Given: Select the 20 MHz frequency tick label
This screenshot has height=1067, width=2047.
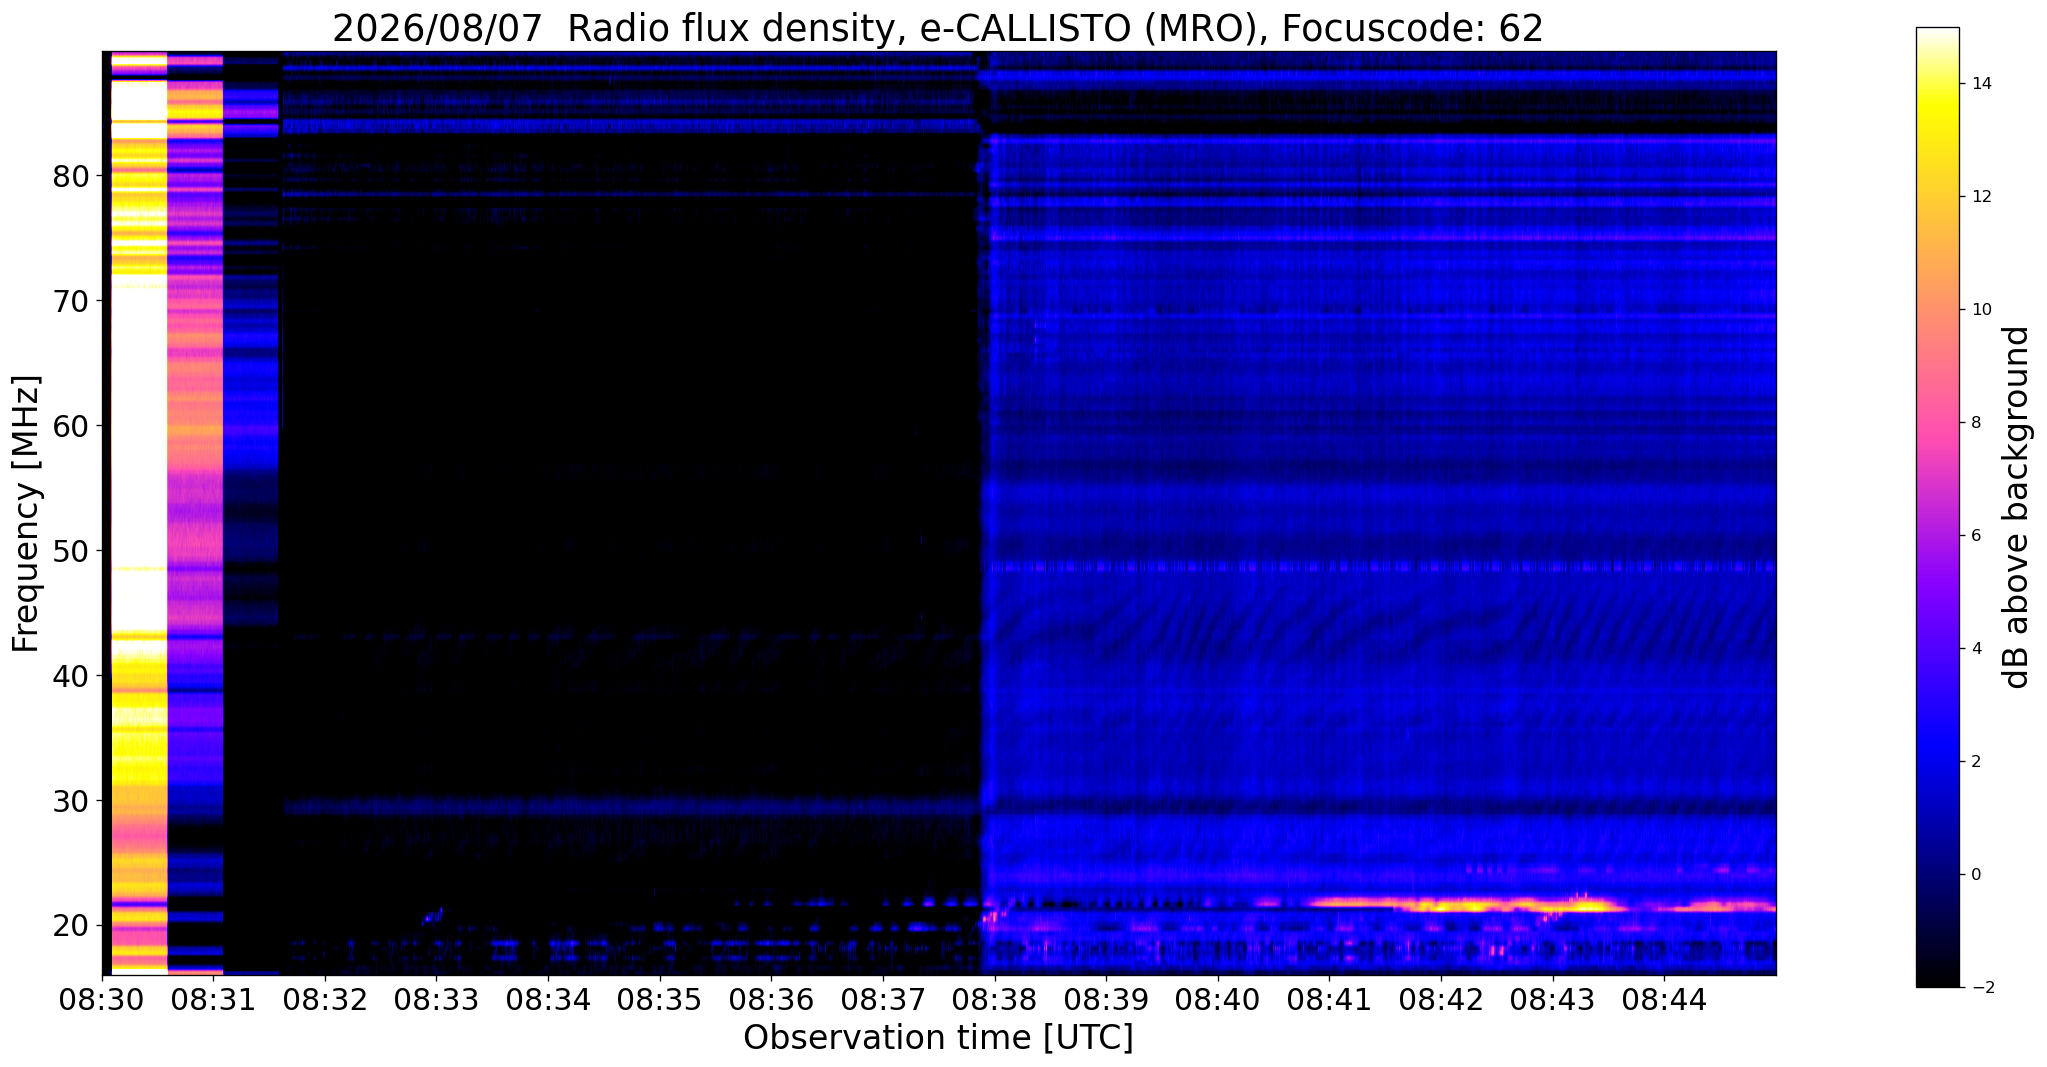Looking at the screenshot, I should [70, 926].
